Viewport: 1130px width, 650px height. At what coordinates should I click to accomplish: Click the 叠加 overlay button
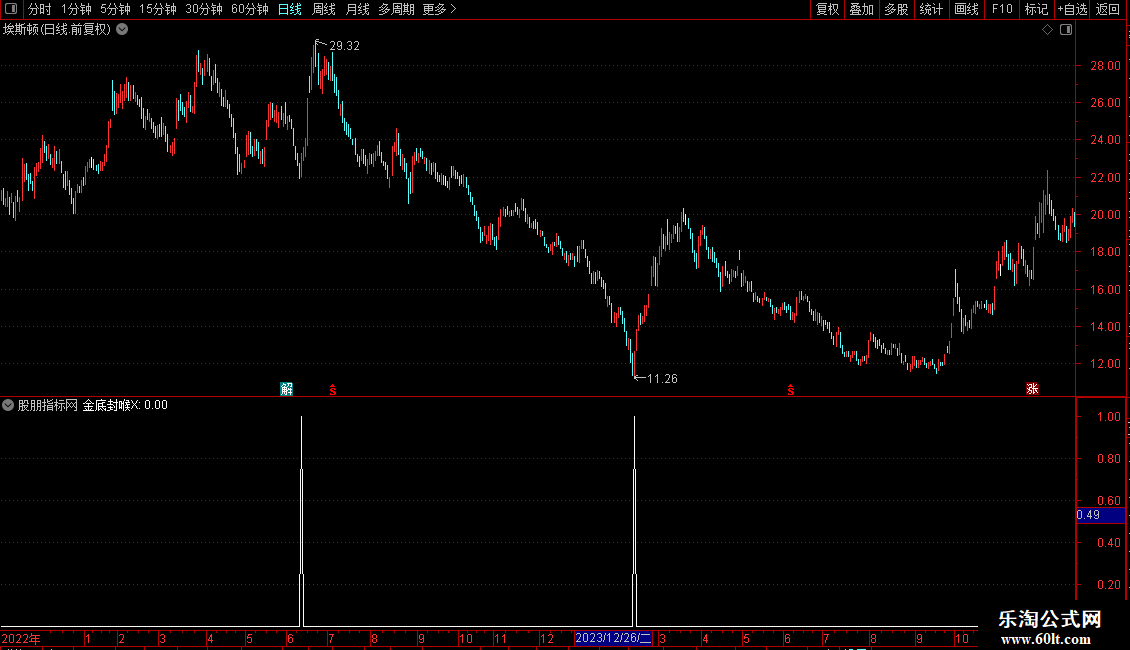[861, 9]
